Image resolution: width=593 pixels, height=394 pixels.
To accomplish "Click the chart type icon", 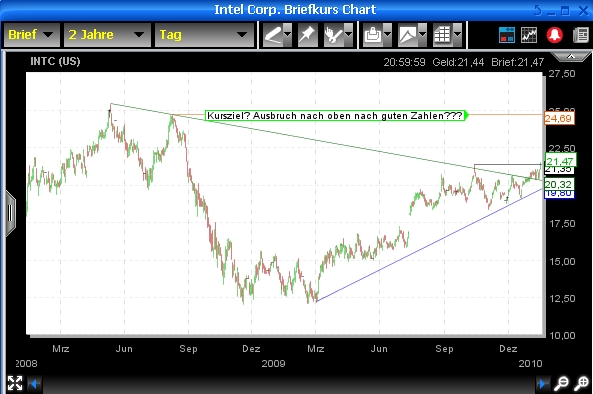I will pos(408,35).
